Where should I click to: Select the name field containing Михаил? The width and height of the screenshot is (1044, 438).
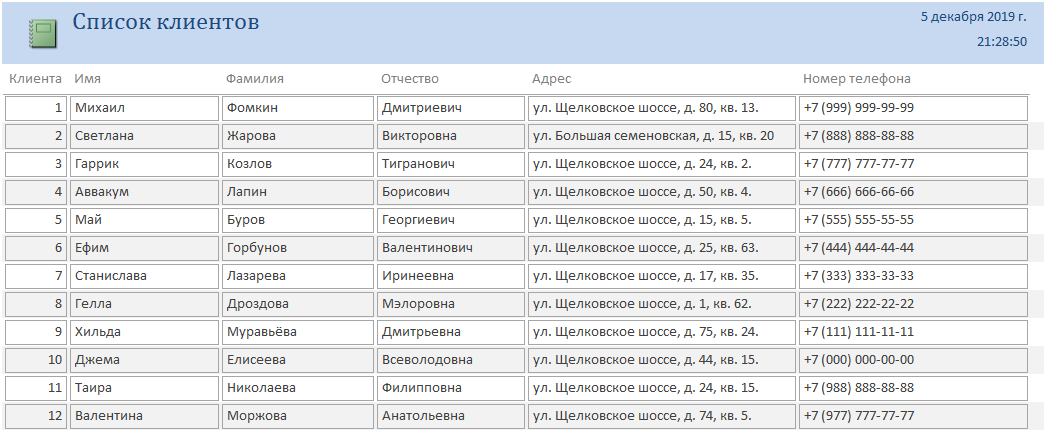coord(144,108)
